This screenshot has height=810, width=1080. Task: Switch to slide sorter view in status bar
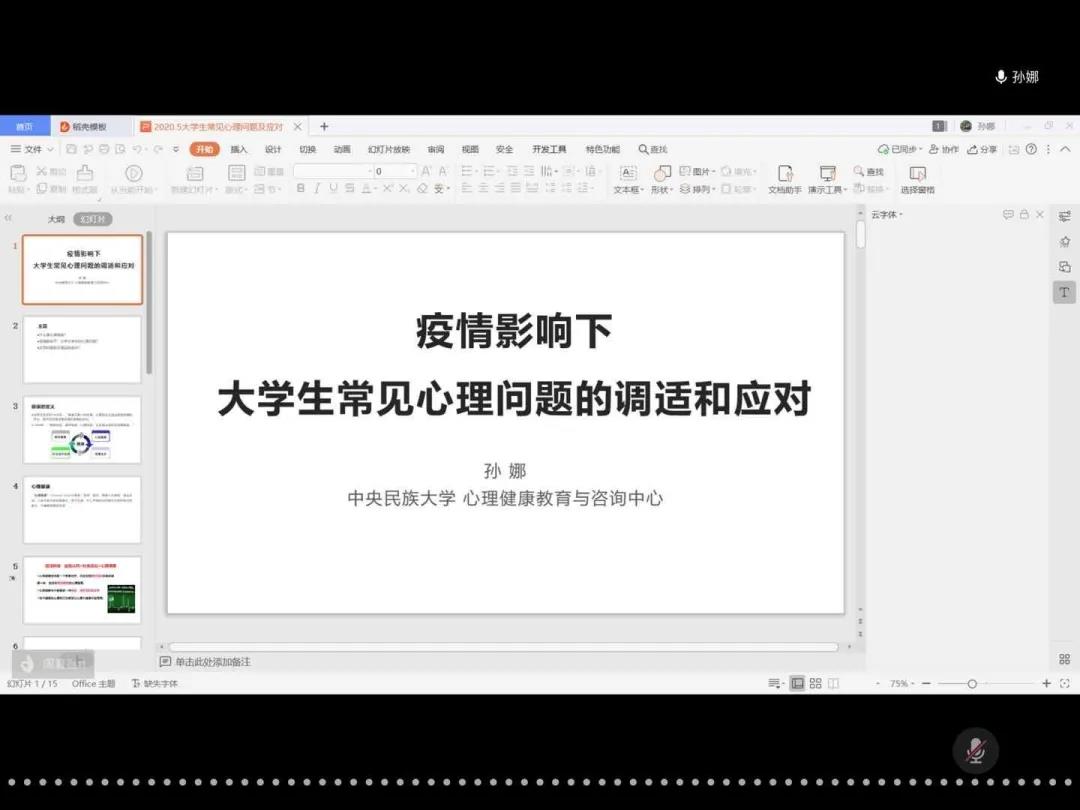click(x=815, y=683)
